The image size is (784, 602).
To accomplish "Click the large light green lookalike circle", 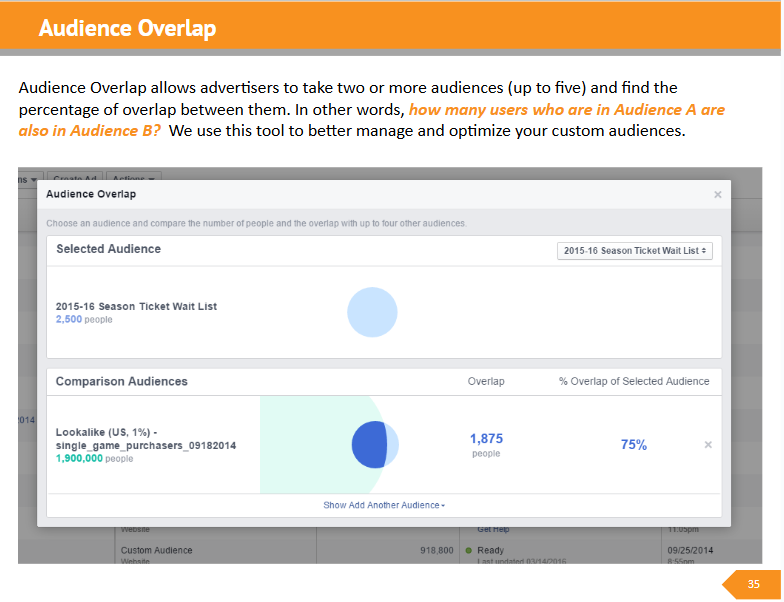I will tap(300, 445).
